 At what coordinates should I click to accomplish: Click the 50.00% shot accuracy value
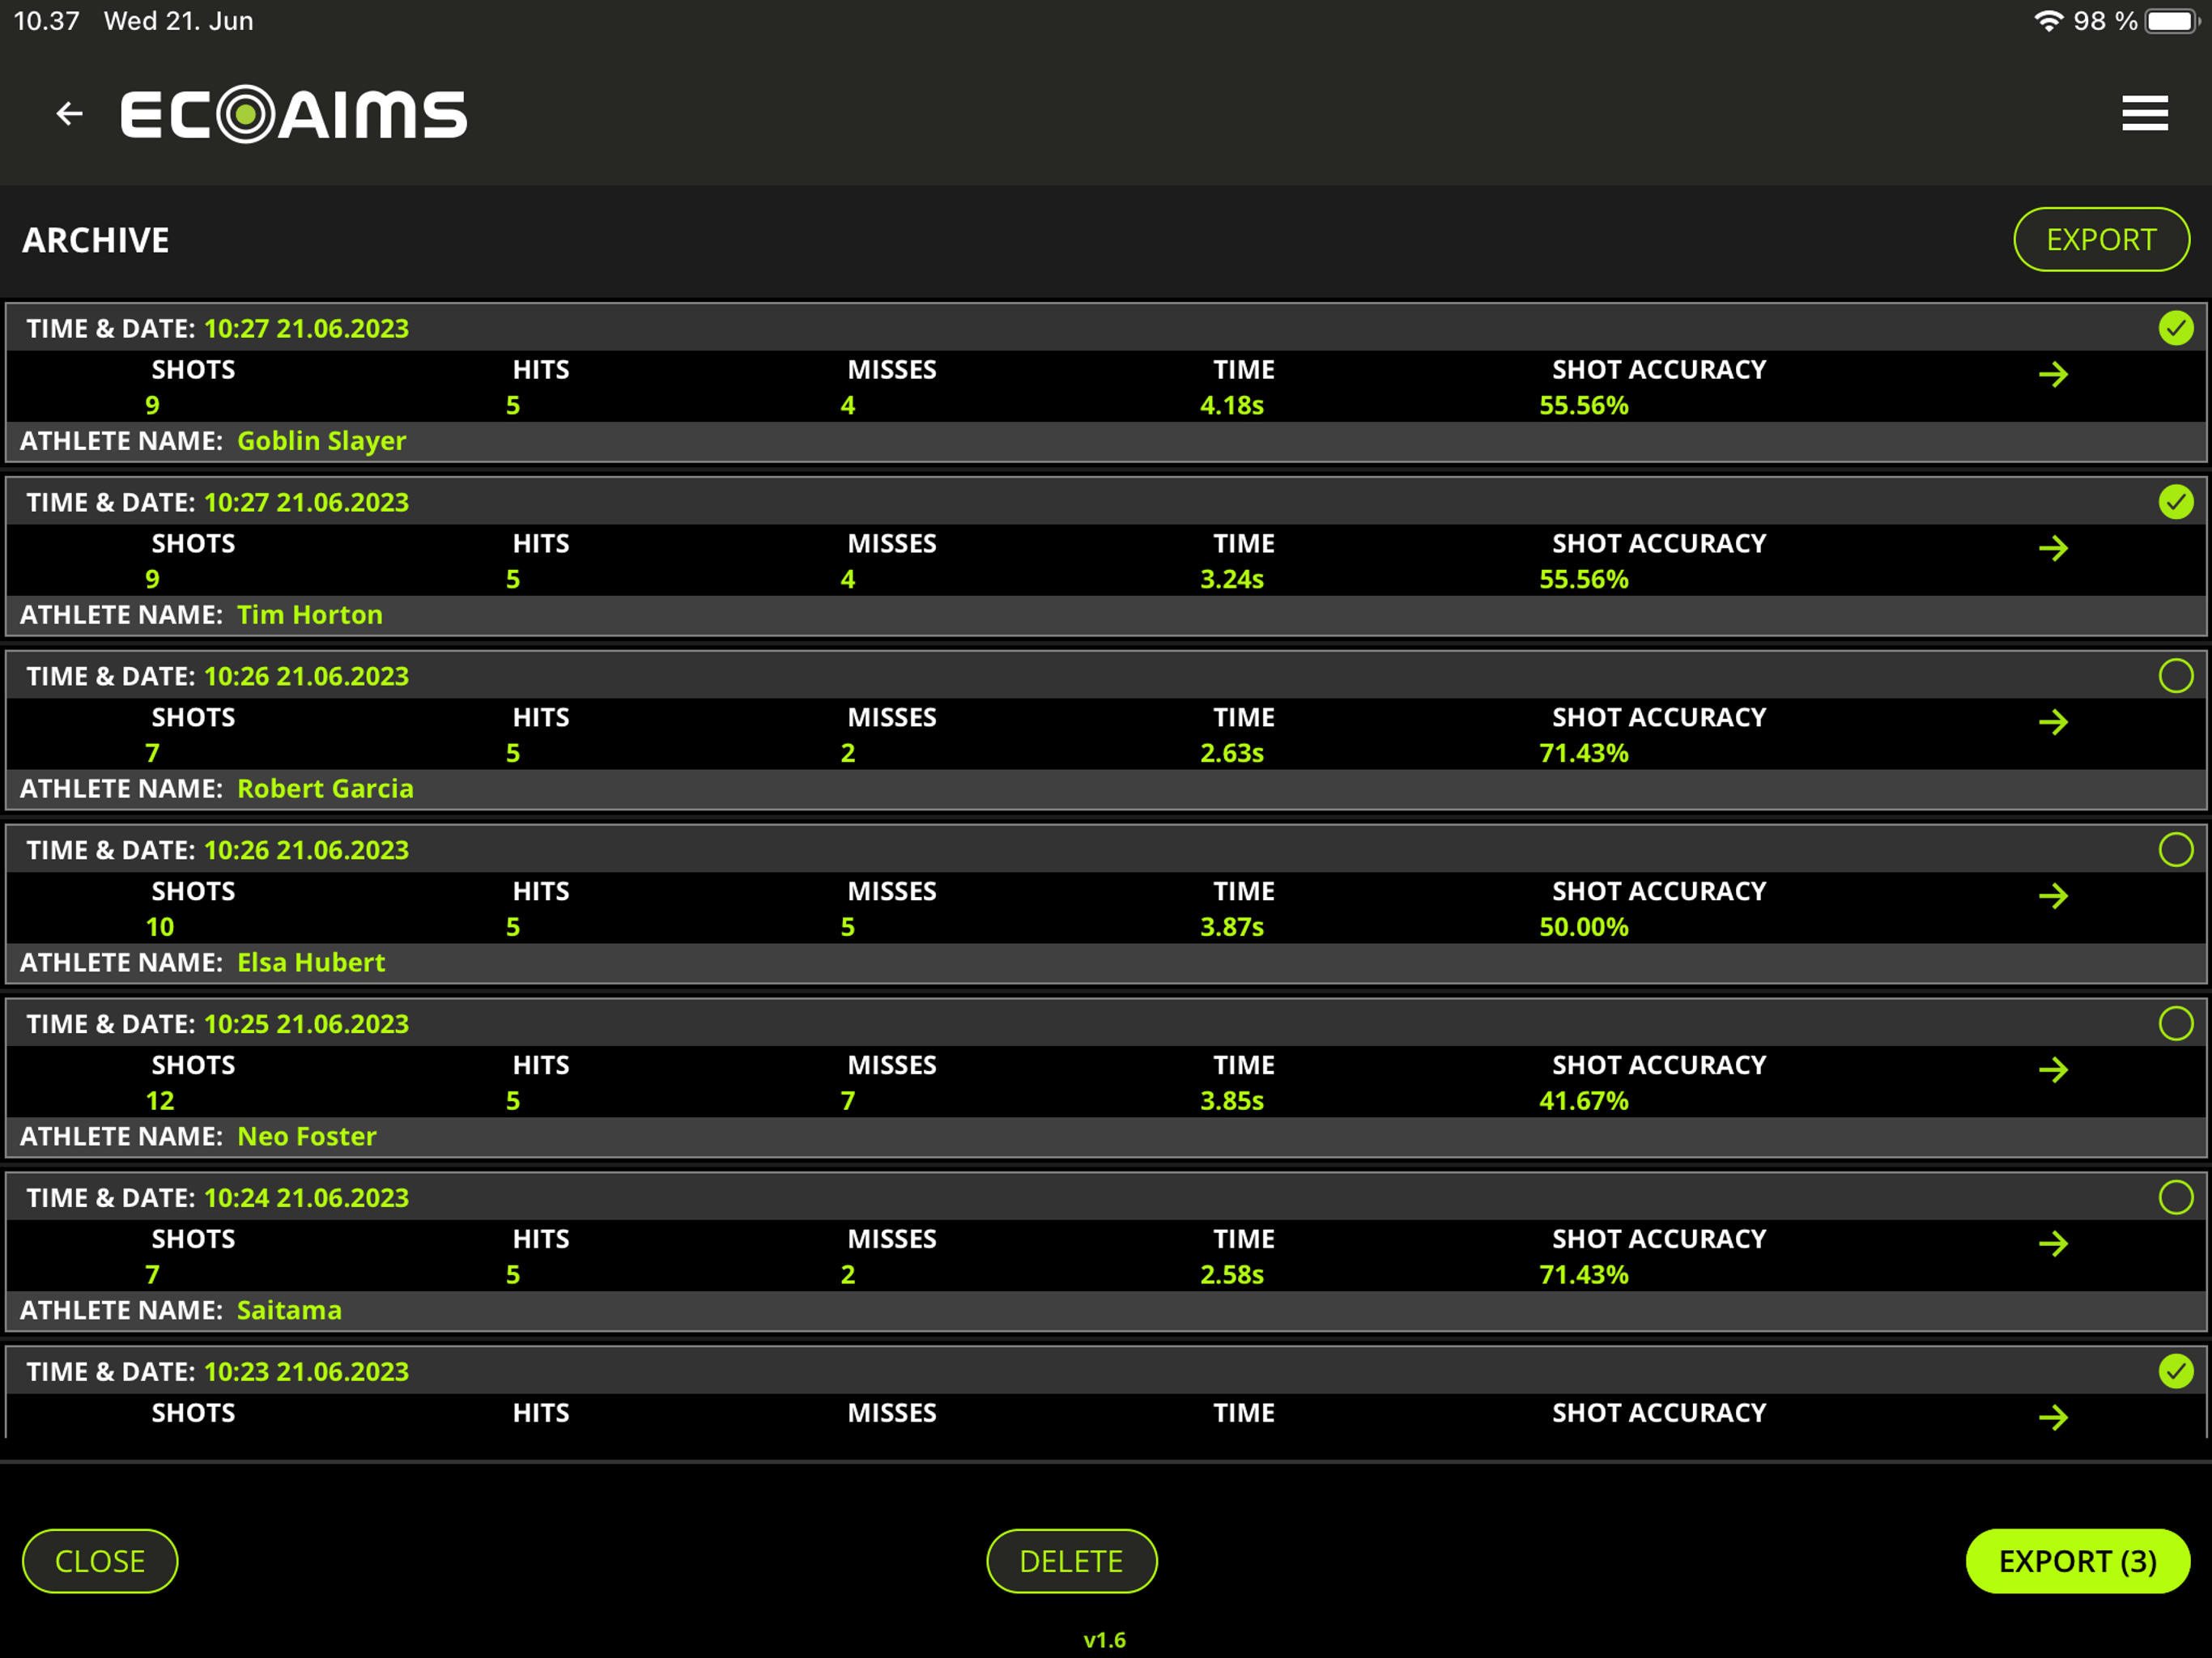[x=1583, y=928]
